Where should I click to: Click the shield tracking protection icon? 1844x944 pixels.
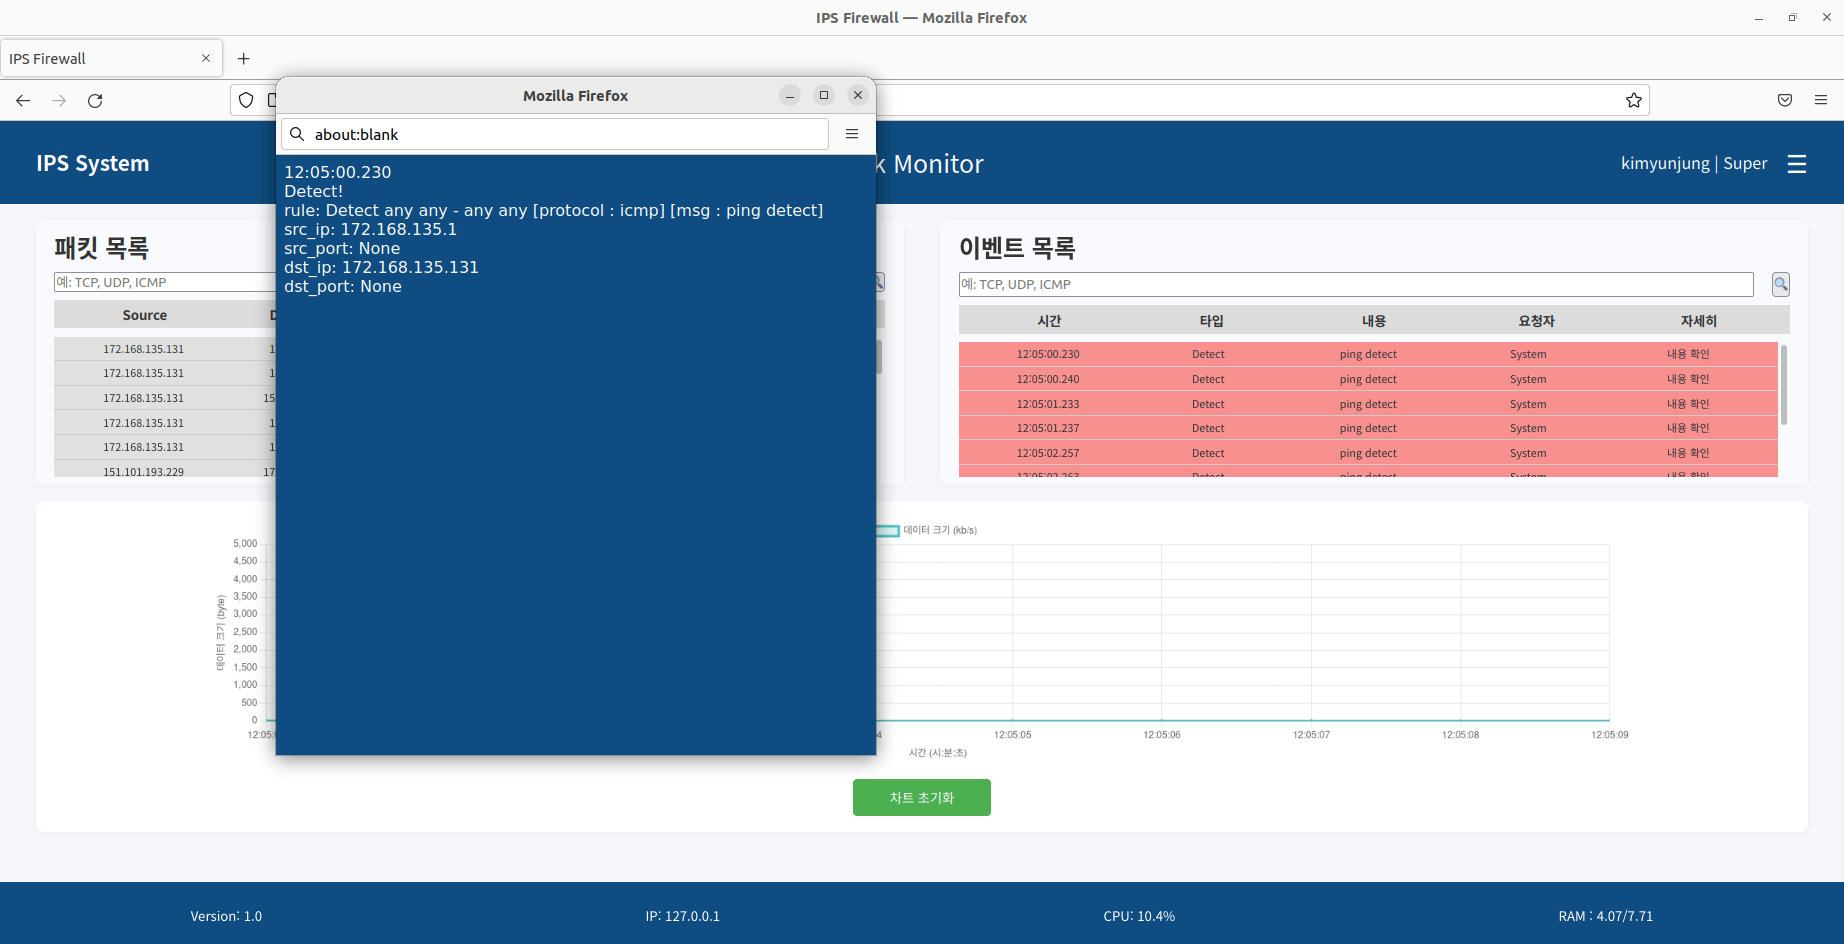coord(246,100)
